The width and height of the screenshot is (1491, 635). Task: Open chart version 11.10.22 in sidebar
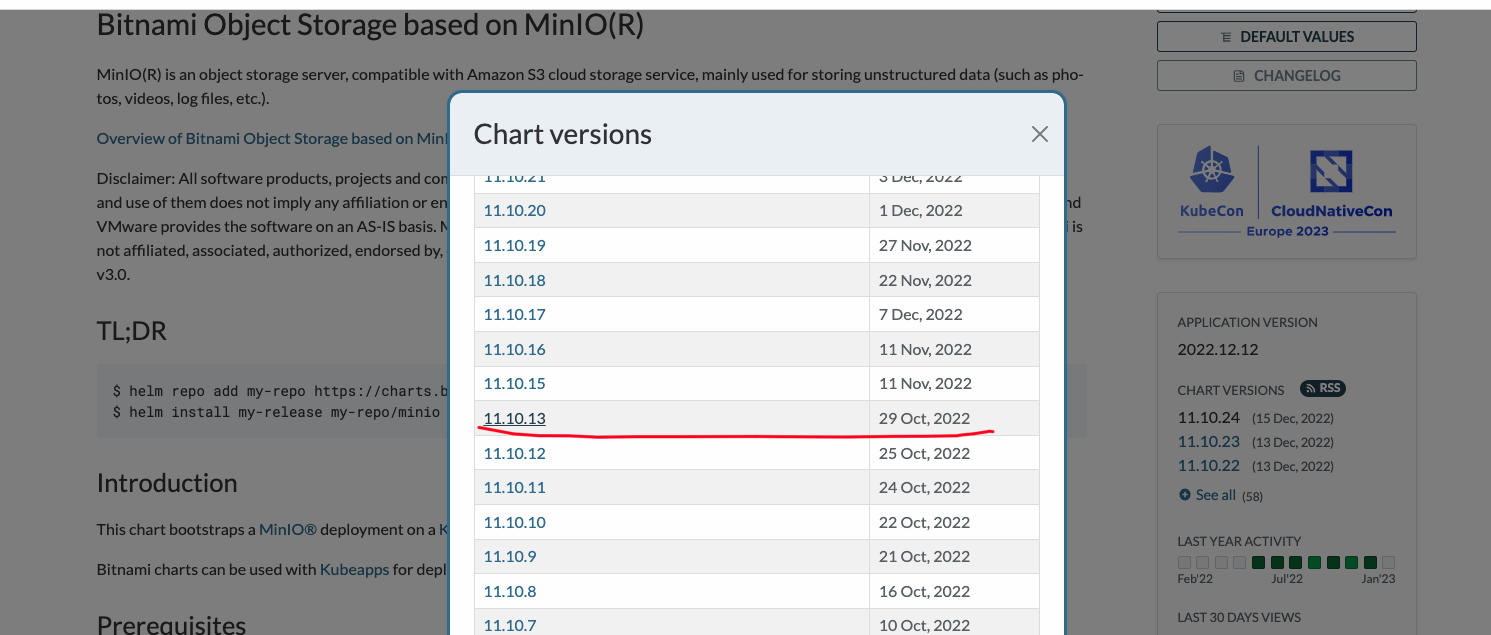[x=1208, y=466]
